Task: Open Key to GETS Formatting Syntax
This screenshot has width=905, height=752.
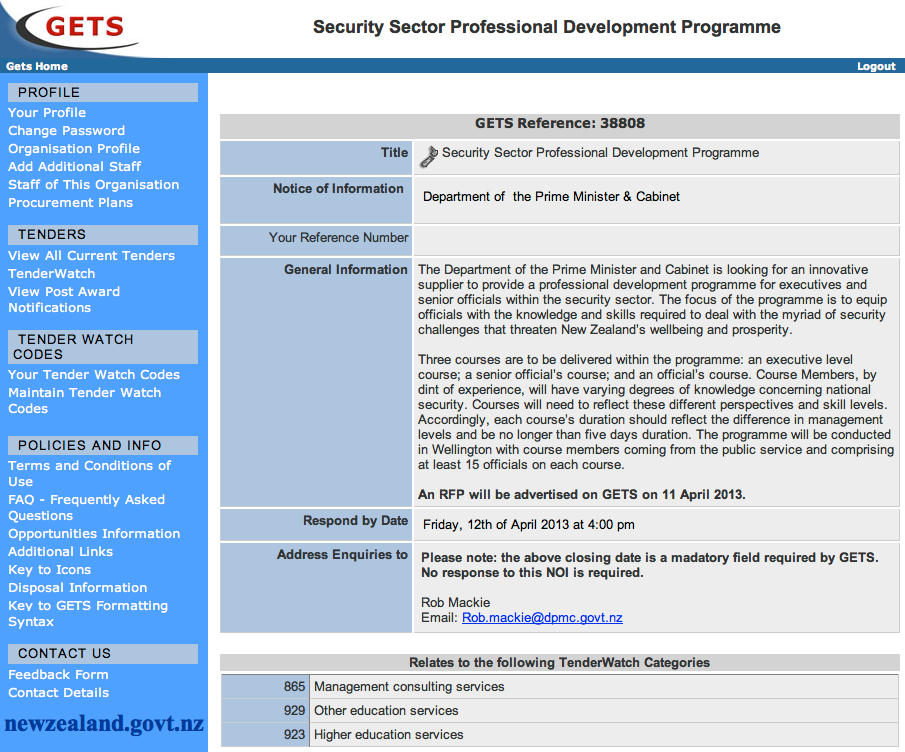Action: 88,613
